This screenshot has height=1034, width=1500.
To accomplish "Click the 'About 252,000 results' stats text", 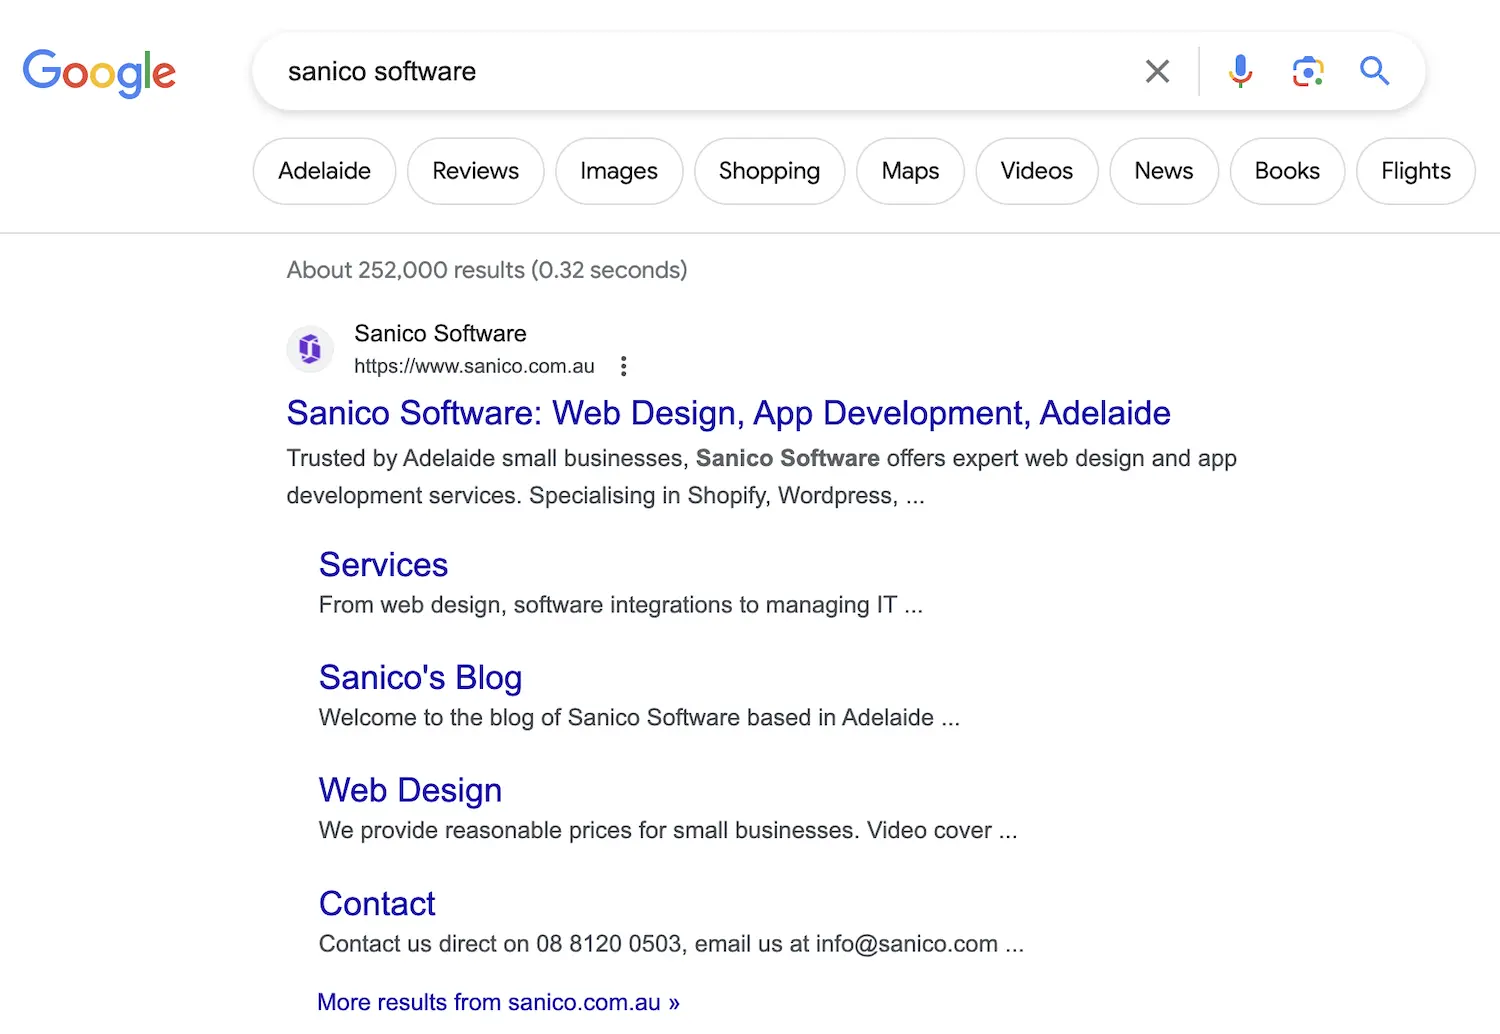I will [487, 270].
